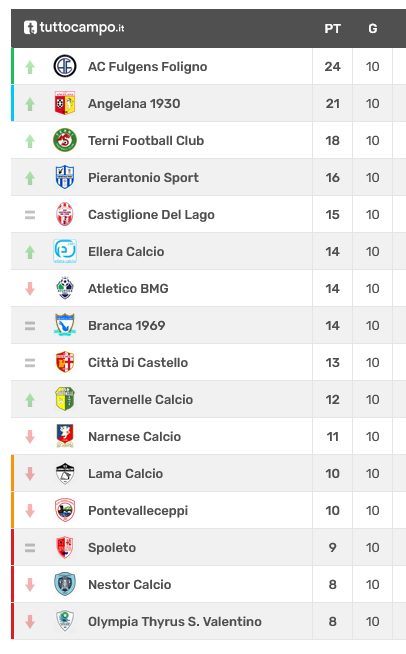Click the PT column header

(332, 29)
